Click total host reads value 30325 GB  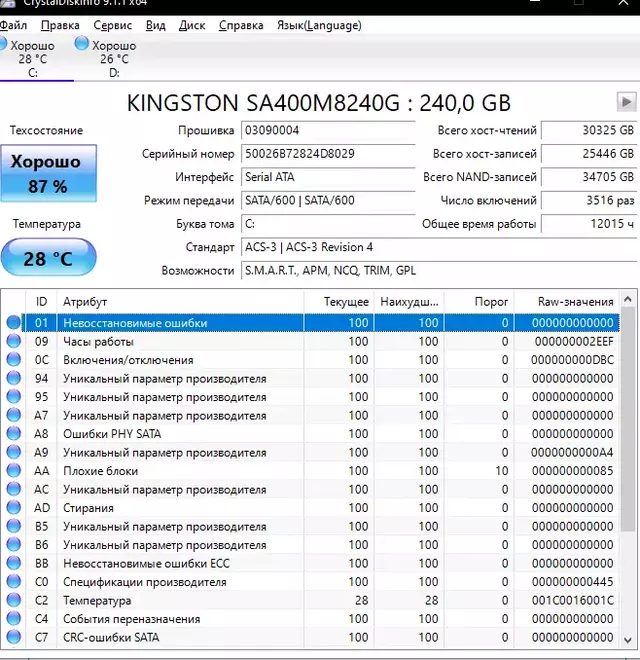click(589, 130)
